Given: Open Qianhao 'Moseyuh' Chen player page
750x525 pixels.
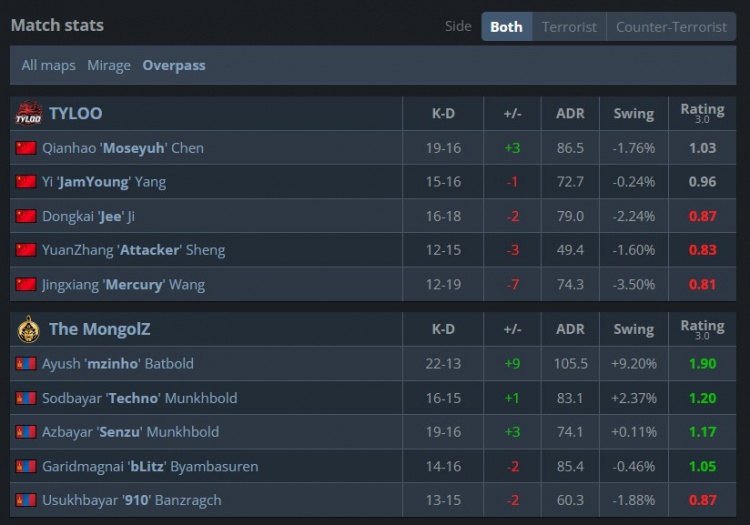Looking at the screenshot, I should point(123,148).
